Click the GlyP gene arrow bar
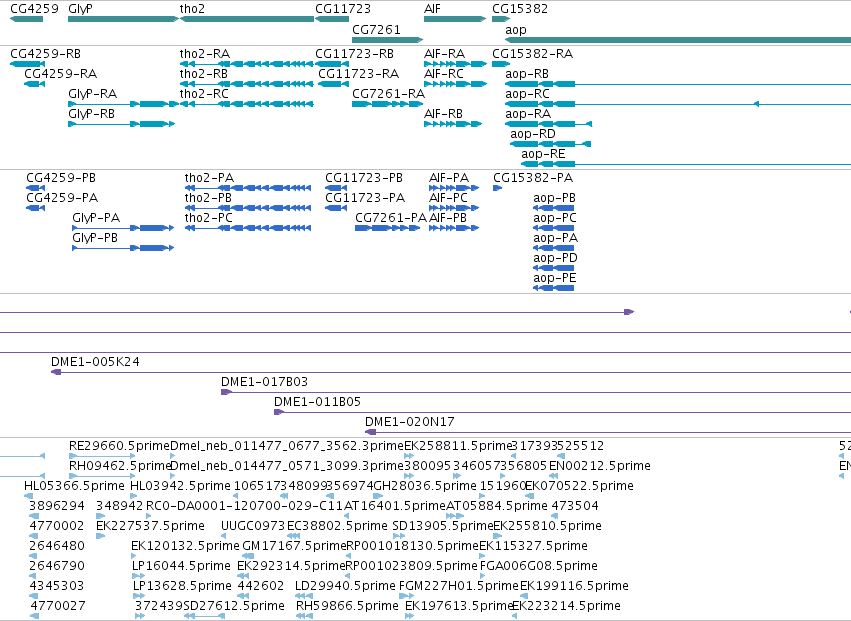Screen dimensions: 851x621 tap(123, 19)
